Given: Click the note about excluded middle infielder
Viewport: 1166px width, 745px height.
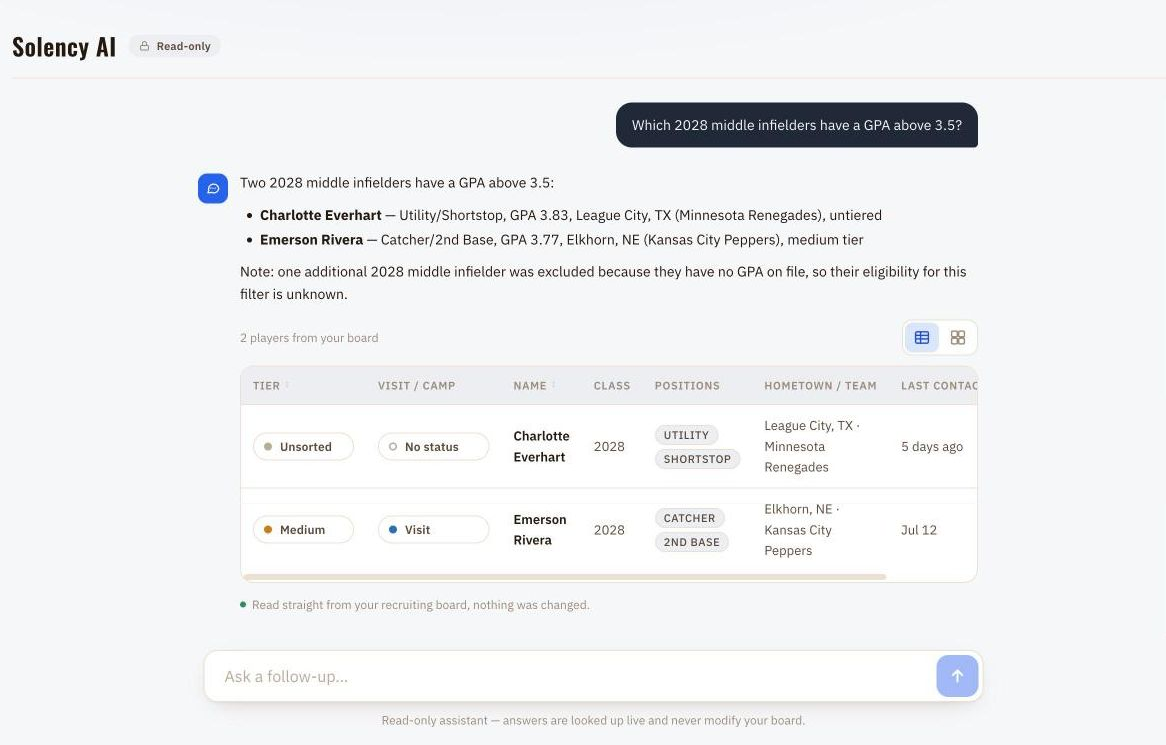Looking at the screenshot, I should [x=603, y=283].
